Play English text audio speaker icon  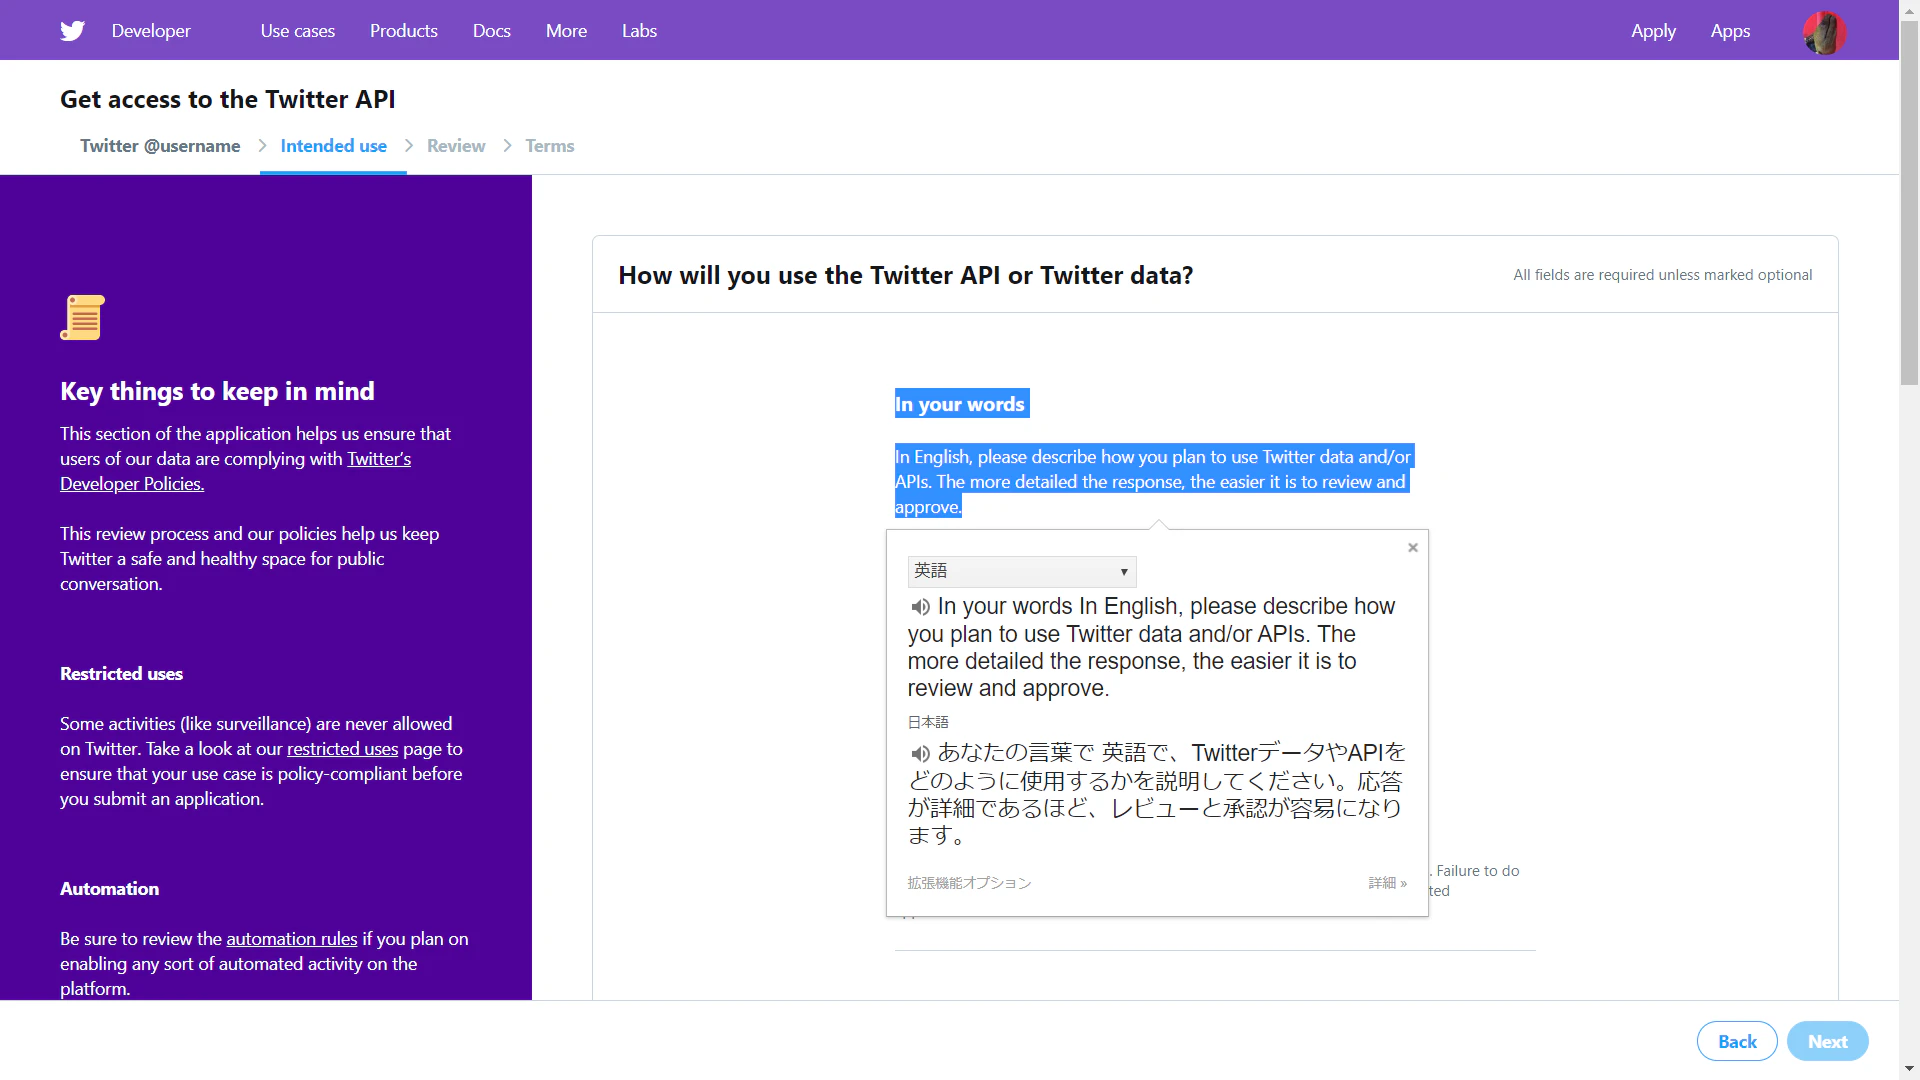pyautogui.click(x=920, y=607)
